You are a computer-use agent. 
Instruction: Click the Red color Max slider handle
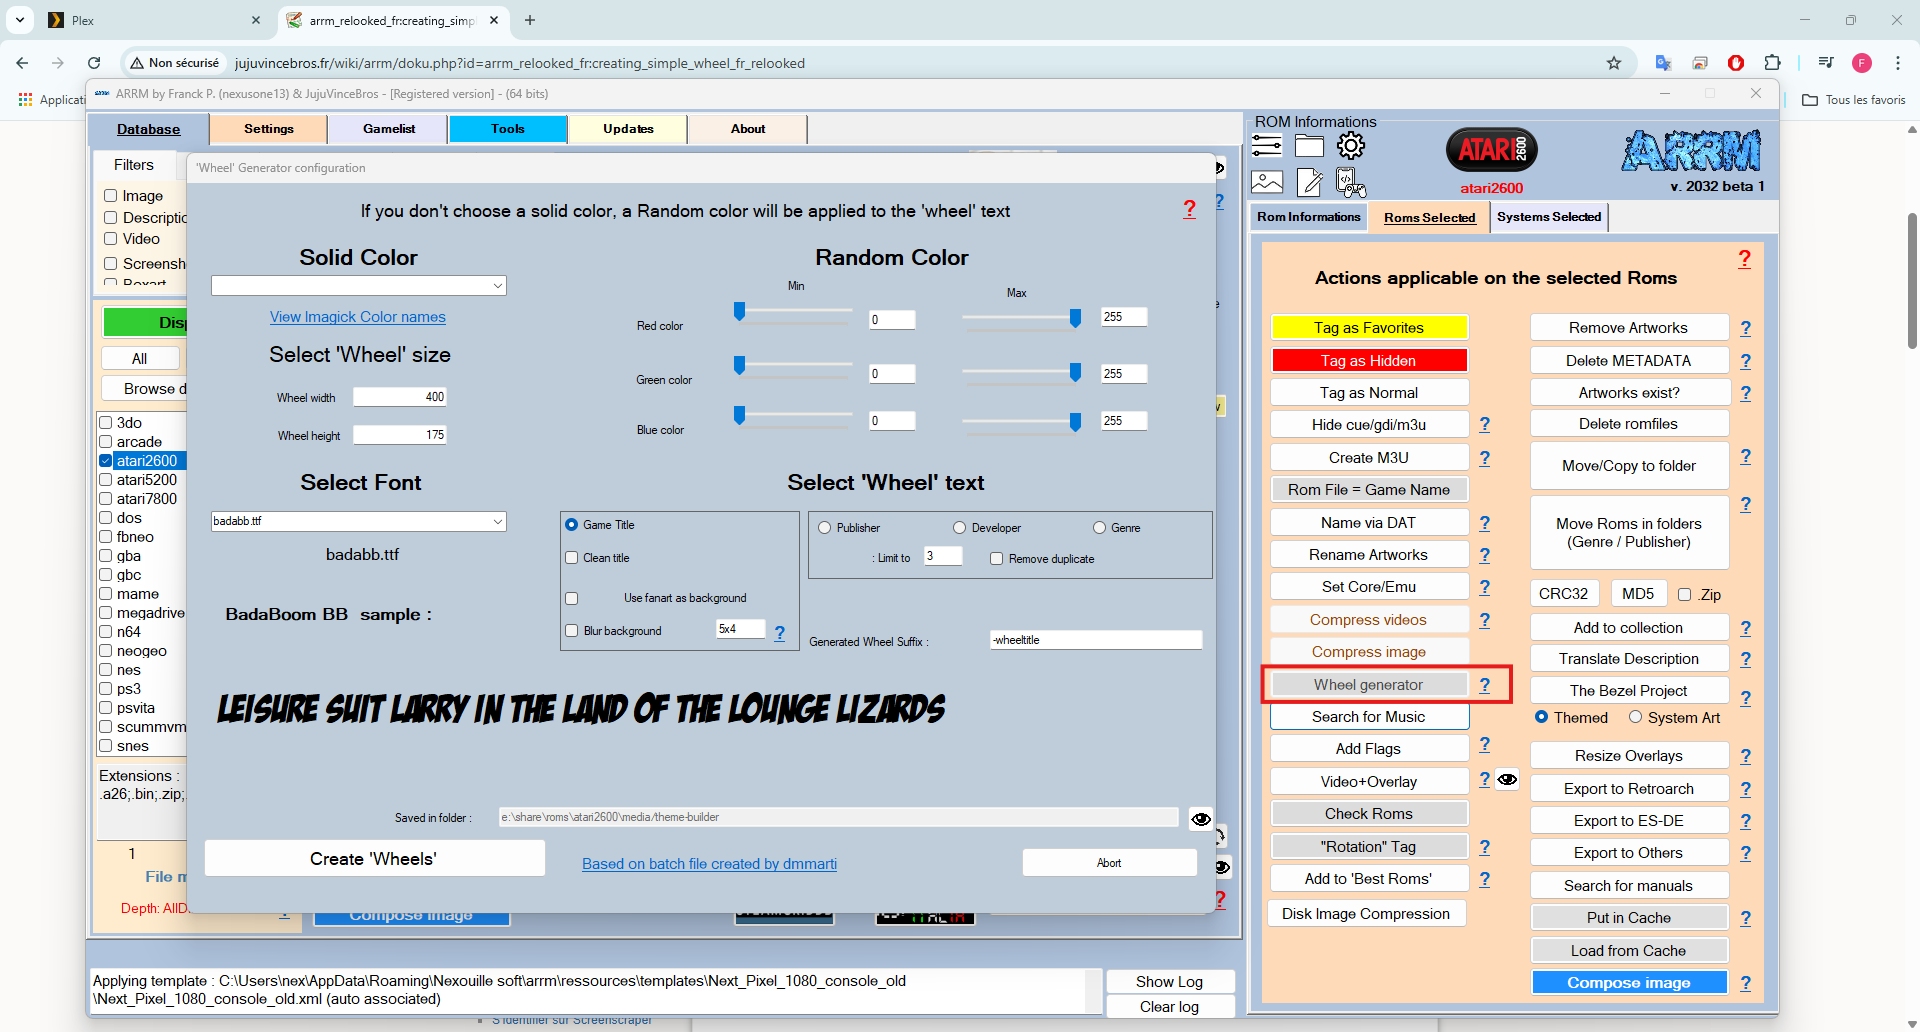tap(1075, 317)
